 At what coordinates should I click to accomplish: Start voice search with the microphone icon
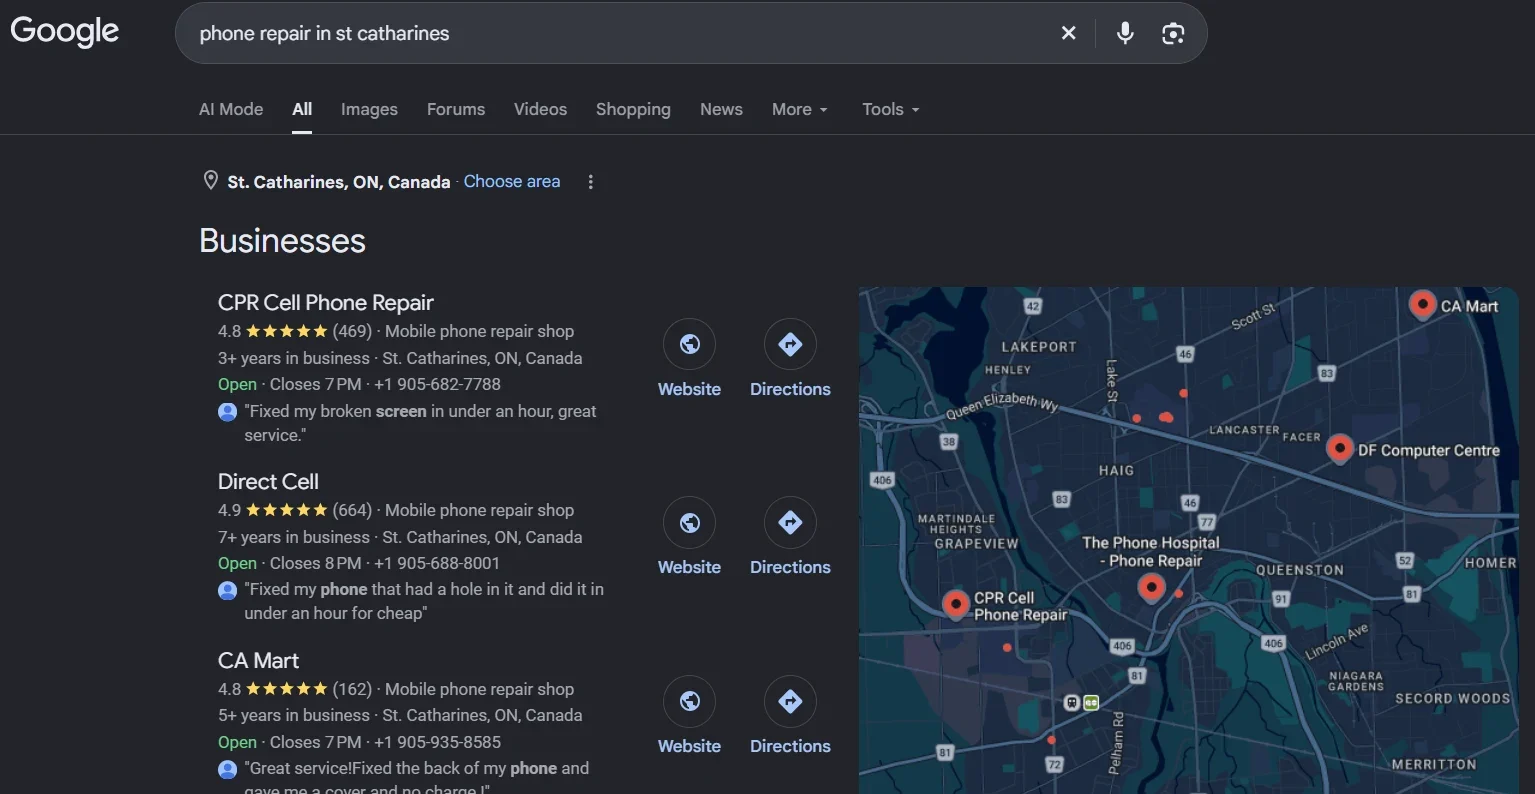tap(1125, 33)
